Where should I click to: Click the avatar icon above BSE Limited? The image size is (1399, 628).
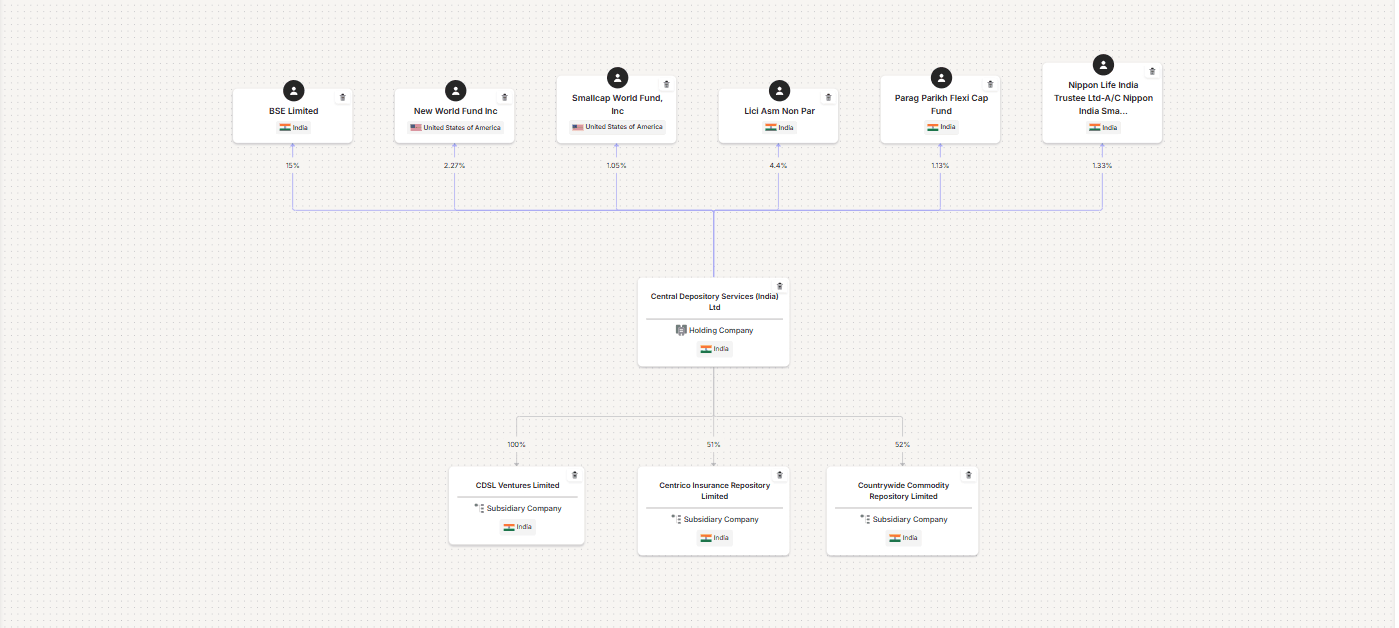pyautogui.click(x=293, y=90)
